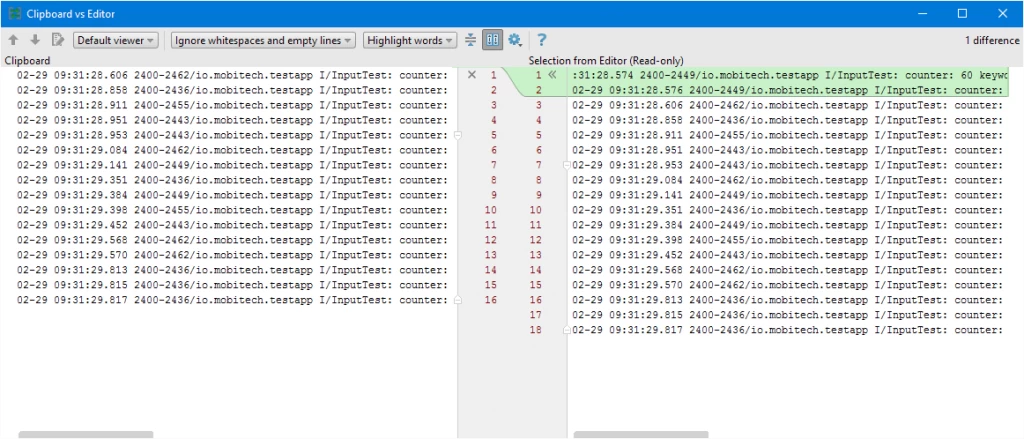The width and height of the screenshot is (1024, 439).
Task: Collapse unchanged fragments icon
Action: tap(471, 41)
